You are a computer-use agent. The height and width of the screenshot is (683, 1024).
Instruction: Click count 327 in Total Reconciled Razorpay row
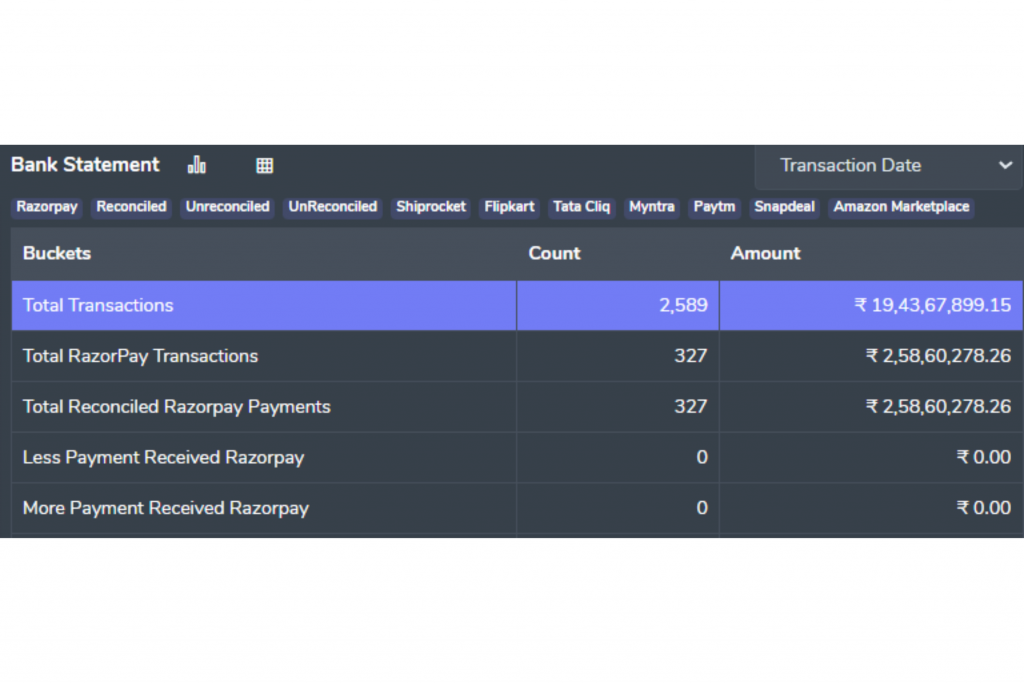coord(618,407)
